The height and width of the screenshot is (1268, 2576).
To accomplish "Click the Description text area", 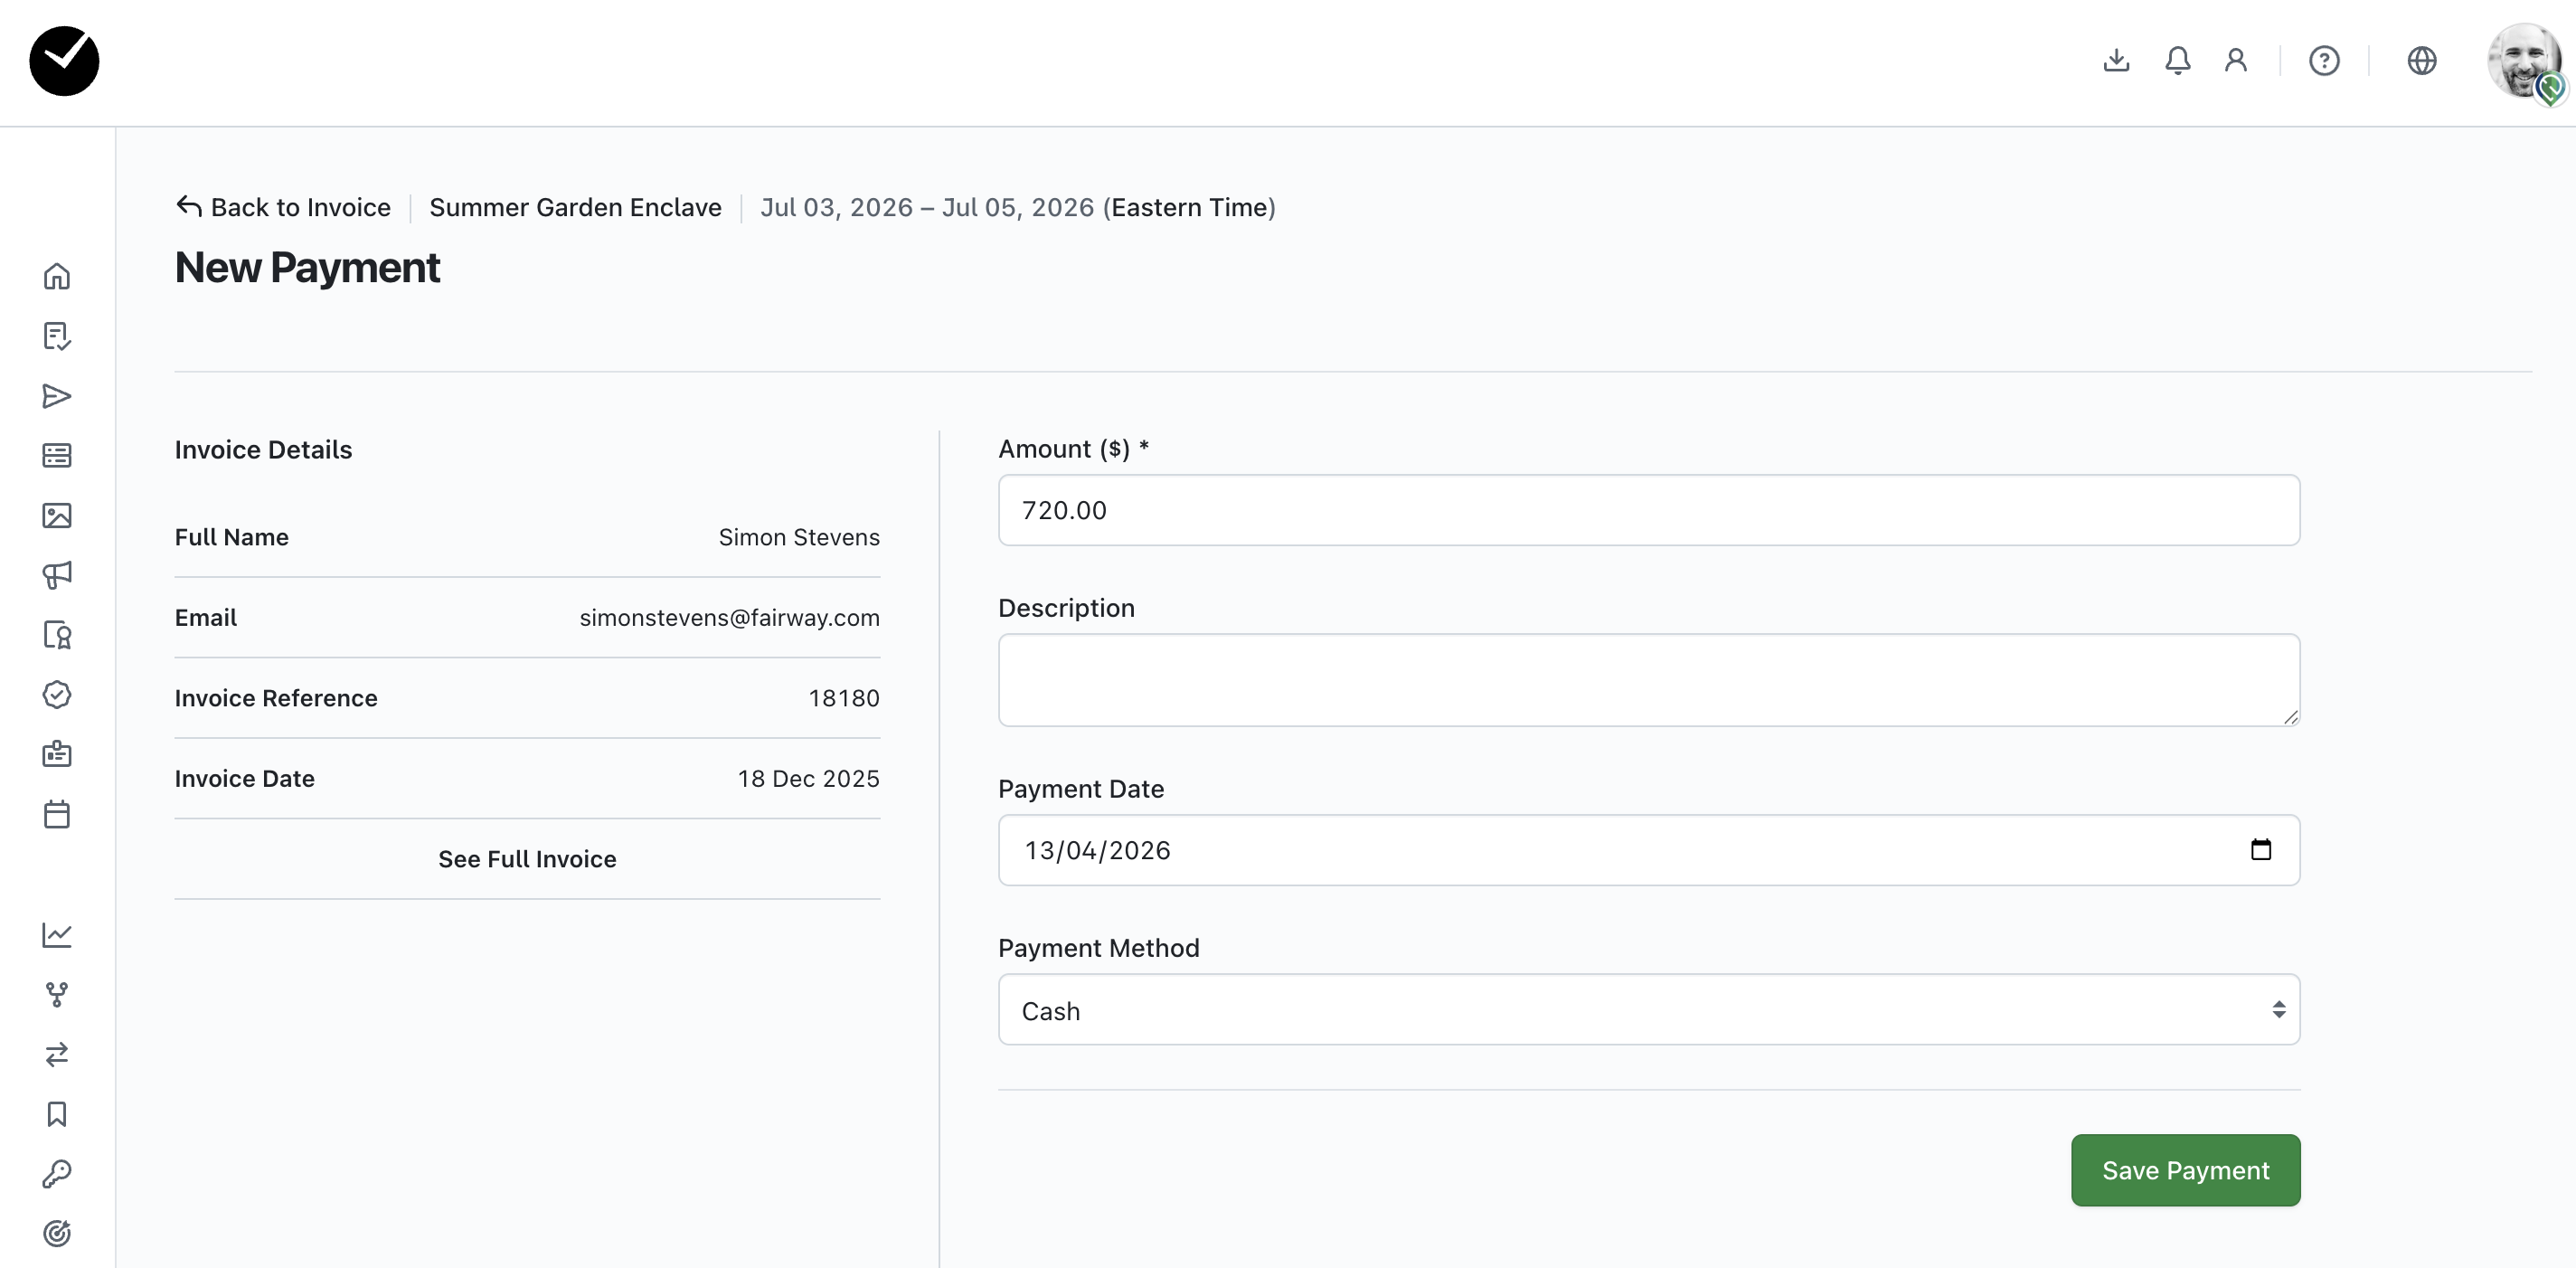I will [1648, 680].
